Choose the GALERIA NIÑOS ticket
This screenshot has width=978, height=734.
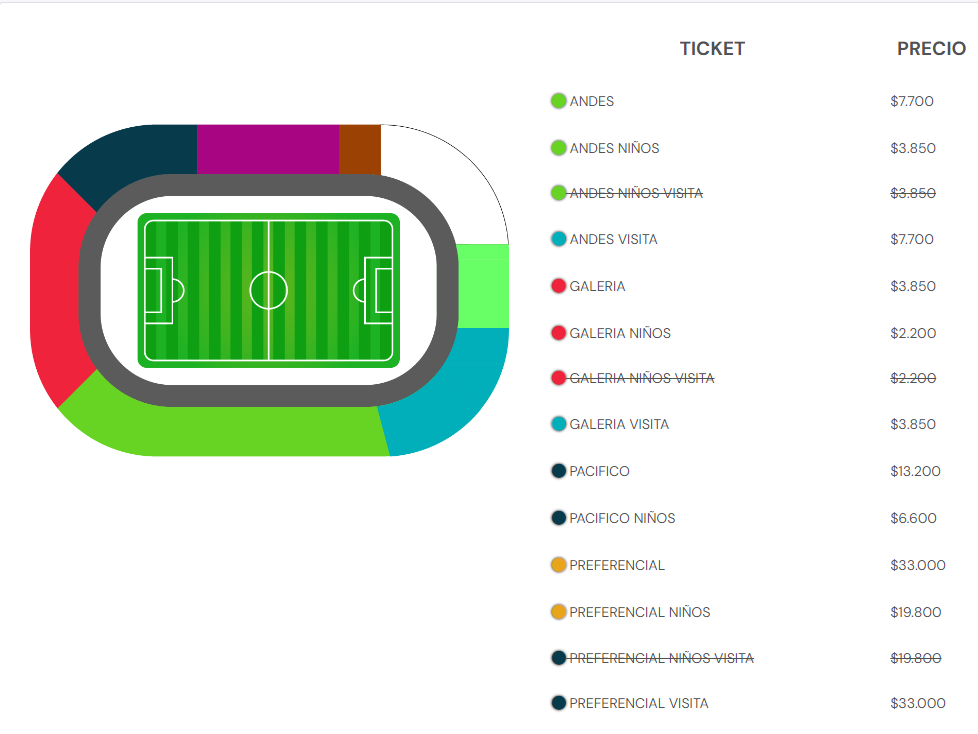(620, 333)
